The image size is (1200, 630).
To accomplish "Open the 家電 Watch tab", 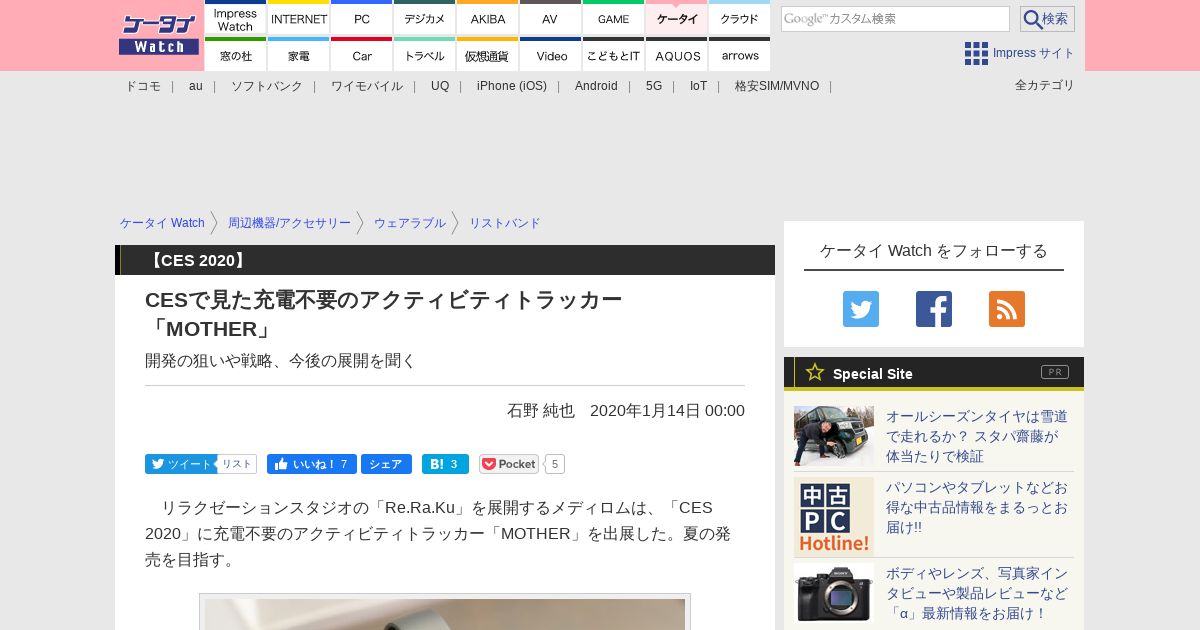I will point(299,55).
